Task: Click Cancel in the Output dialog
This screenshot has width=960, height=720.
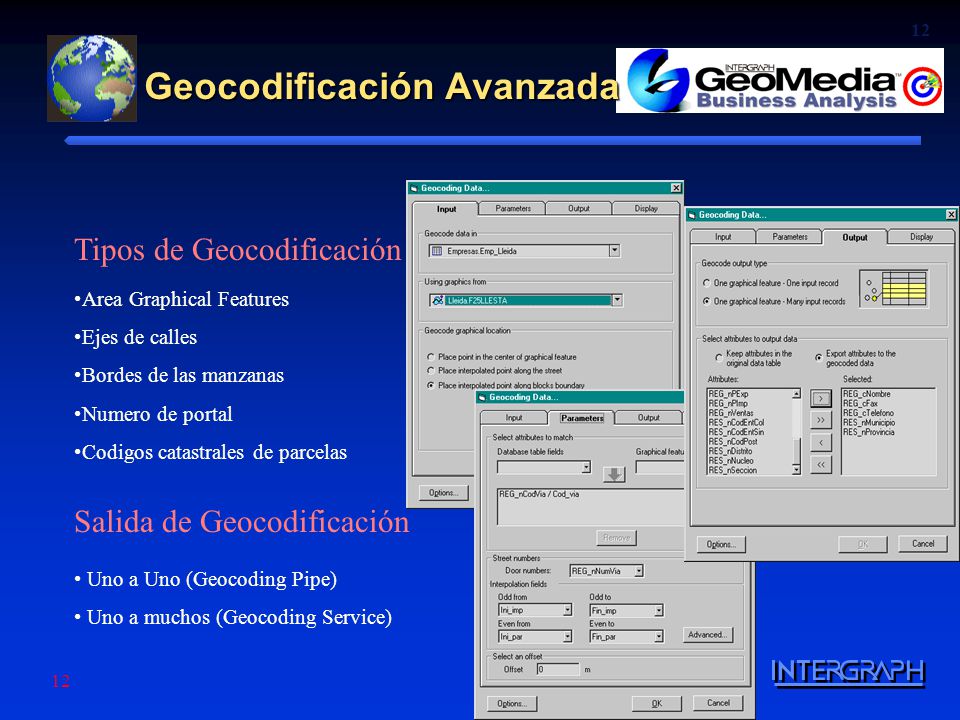Action: point(923,544)
